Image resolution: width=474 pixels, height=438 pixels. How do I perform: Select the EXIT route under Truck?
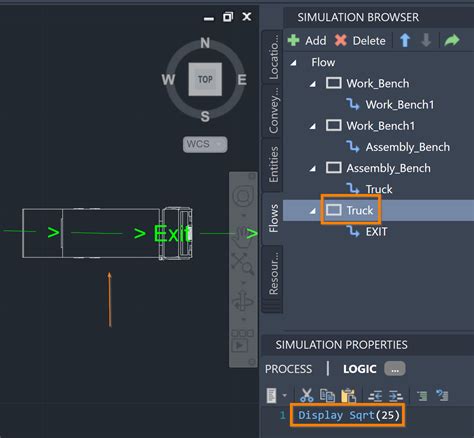point(376,232)
